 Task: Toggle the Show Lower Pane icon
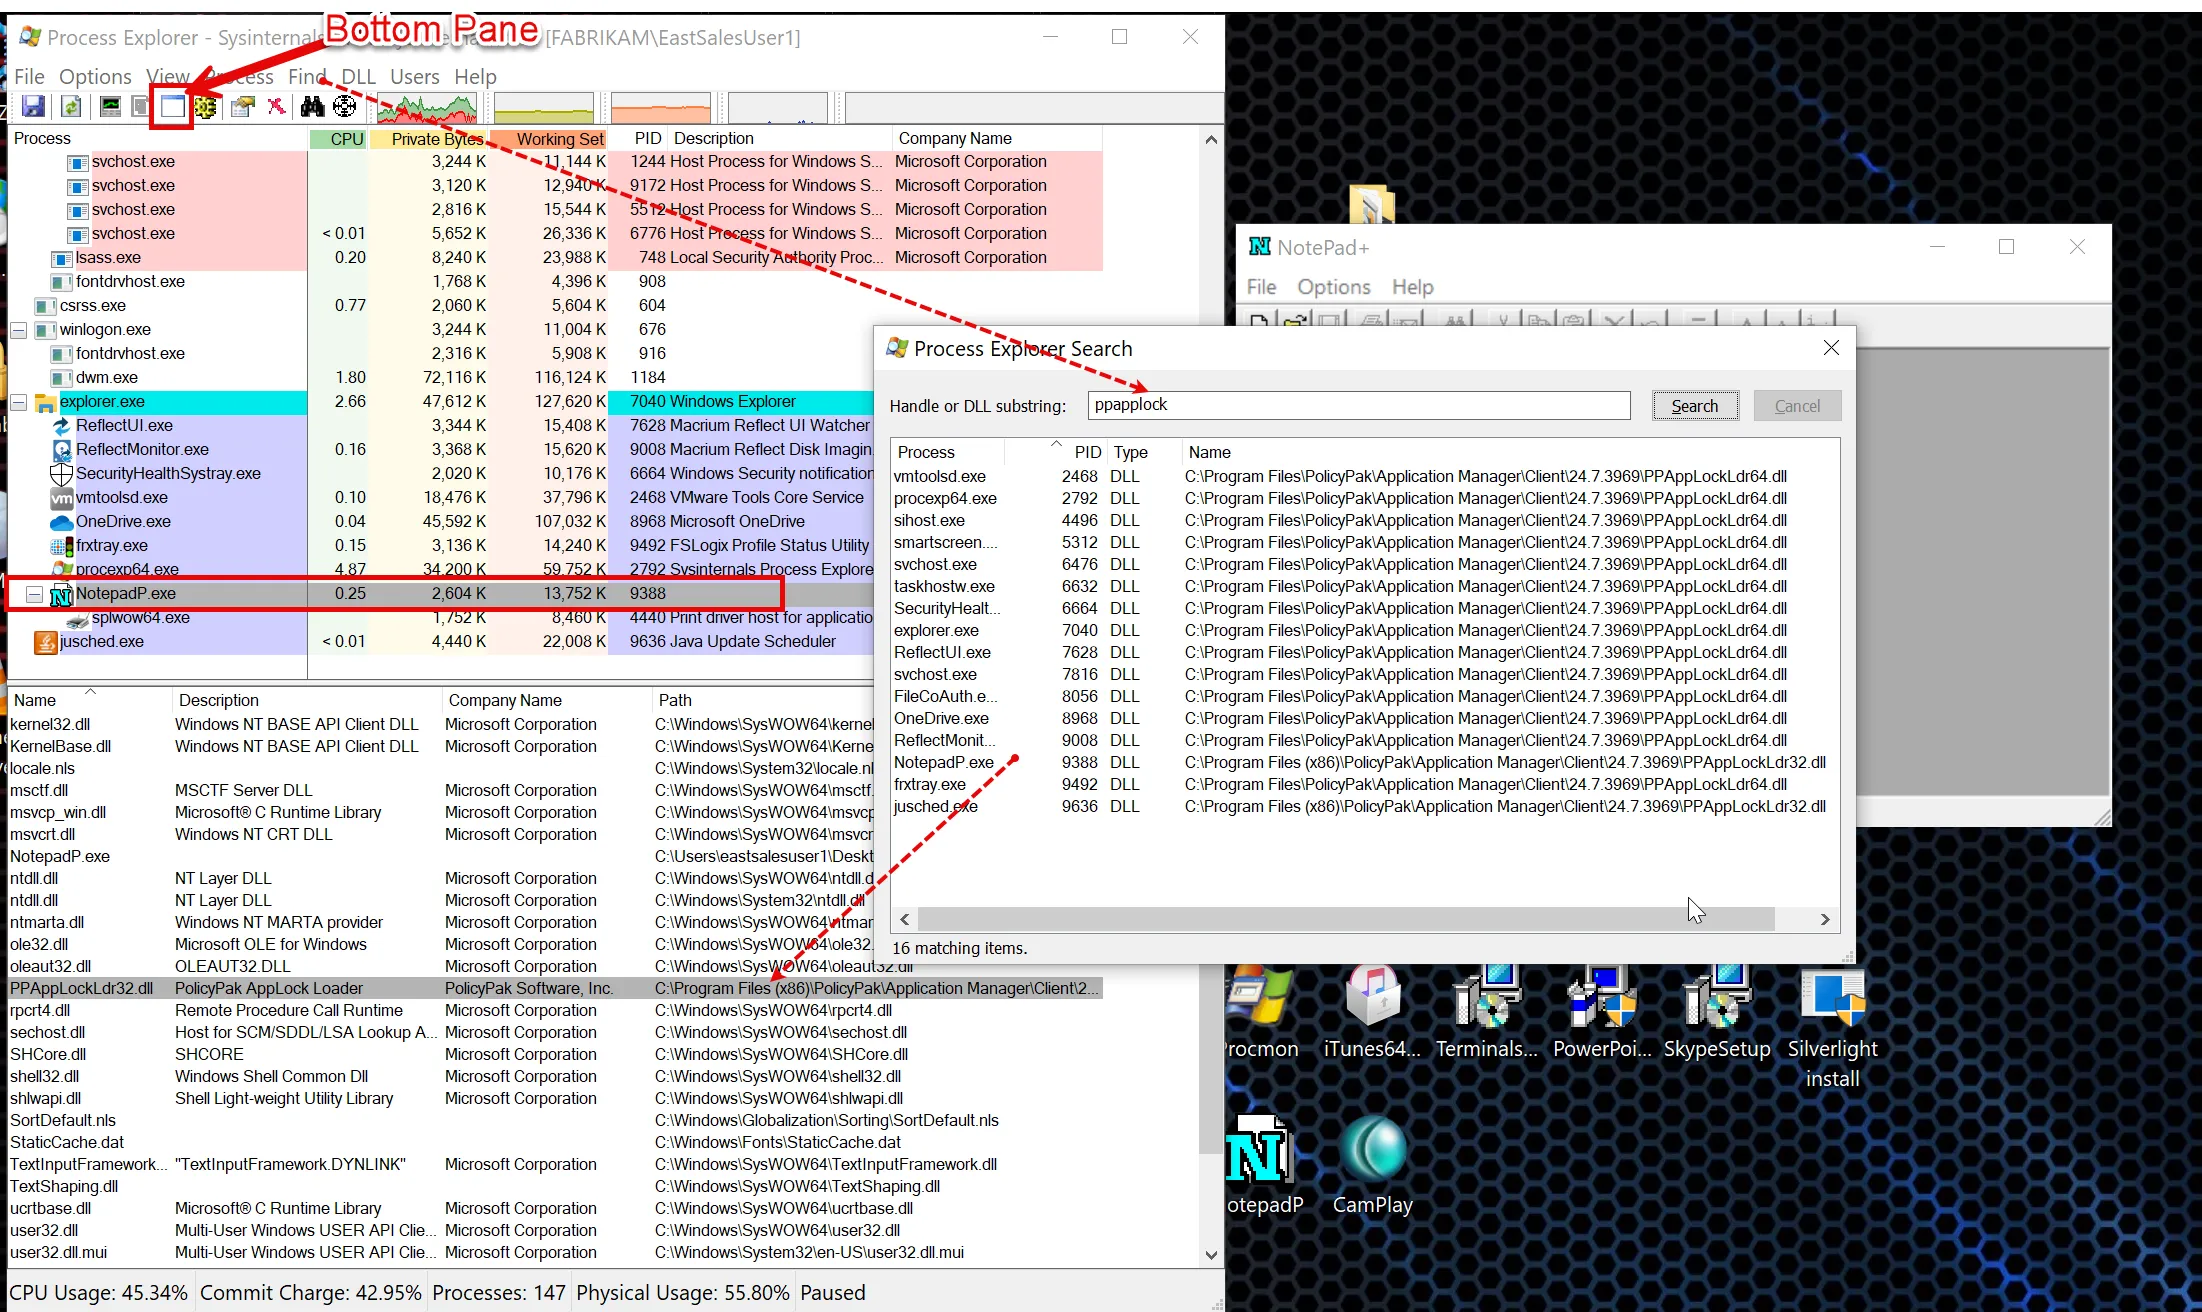coord(173,106)
